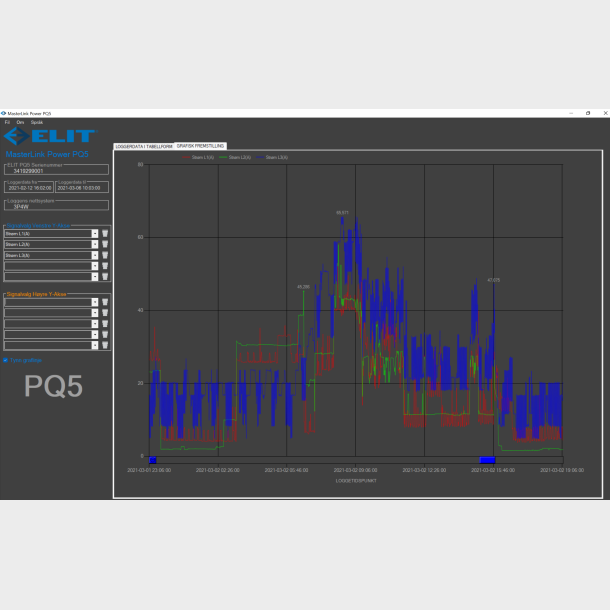Click the Loggerdata til date field

point(82,187)
